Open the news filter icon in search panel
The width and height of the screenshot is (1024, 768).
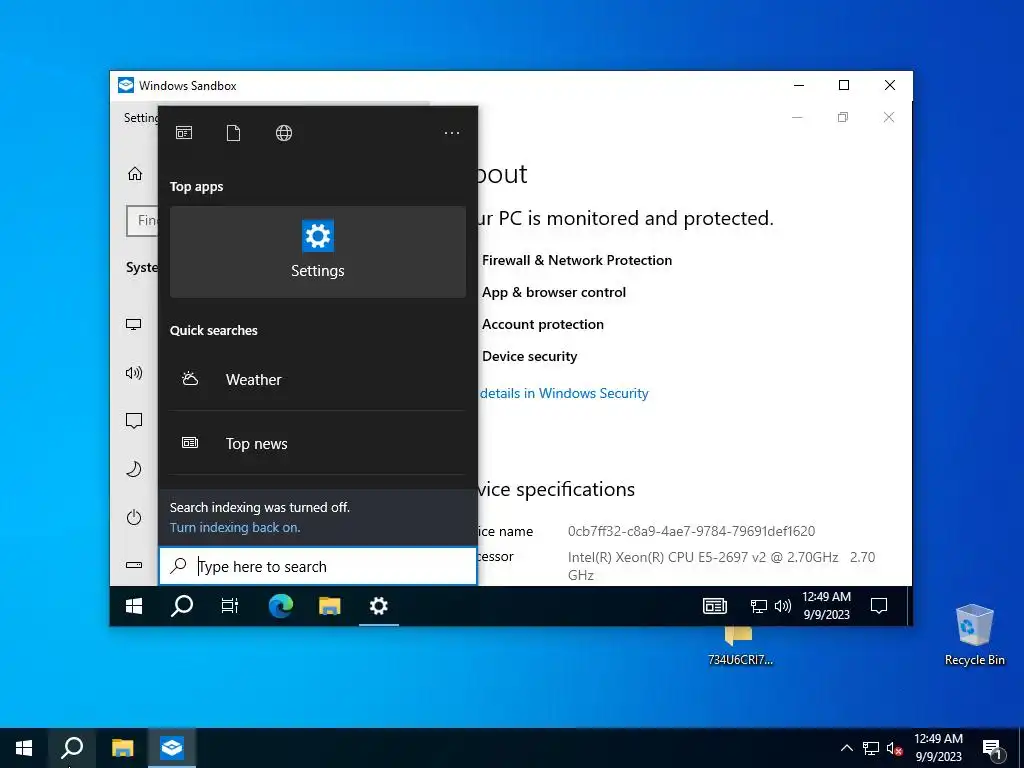tap(184, 133)
